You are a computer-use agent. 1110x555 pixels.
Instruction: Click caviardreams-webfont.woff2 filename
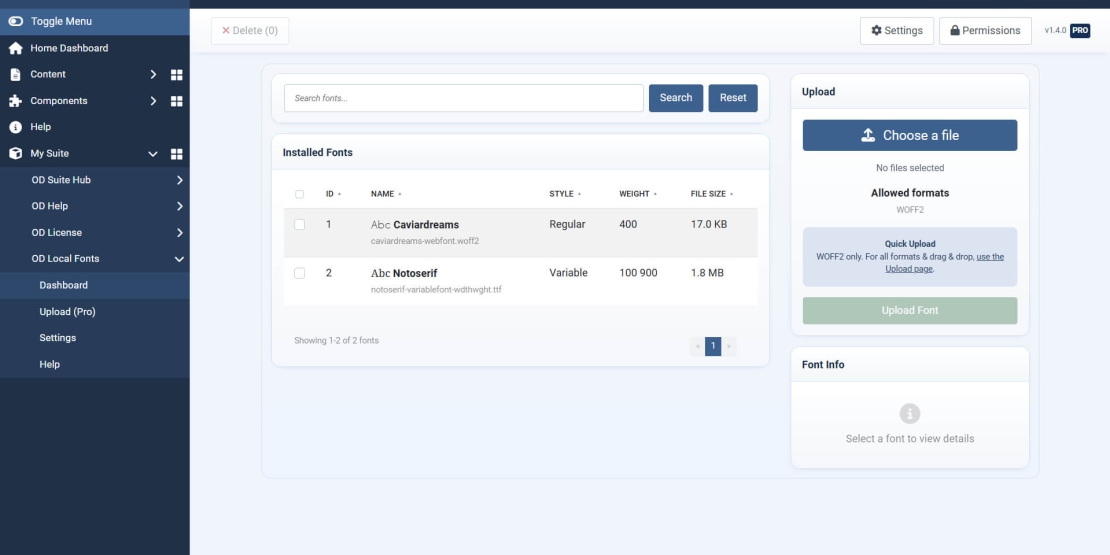pos(425,241)
